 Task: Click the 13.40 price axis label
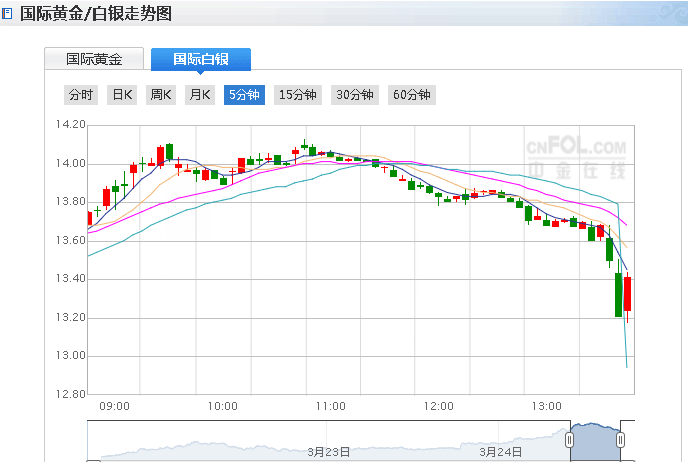coord(70,279)
